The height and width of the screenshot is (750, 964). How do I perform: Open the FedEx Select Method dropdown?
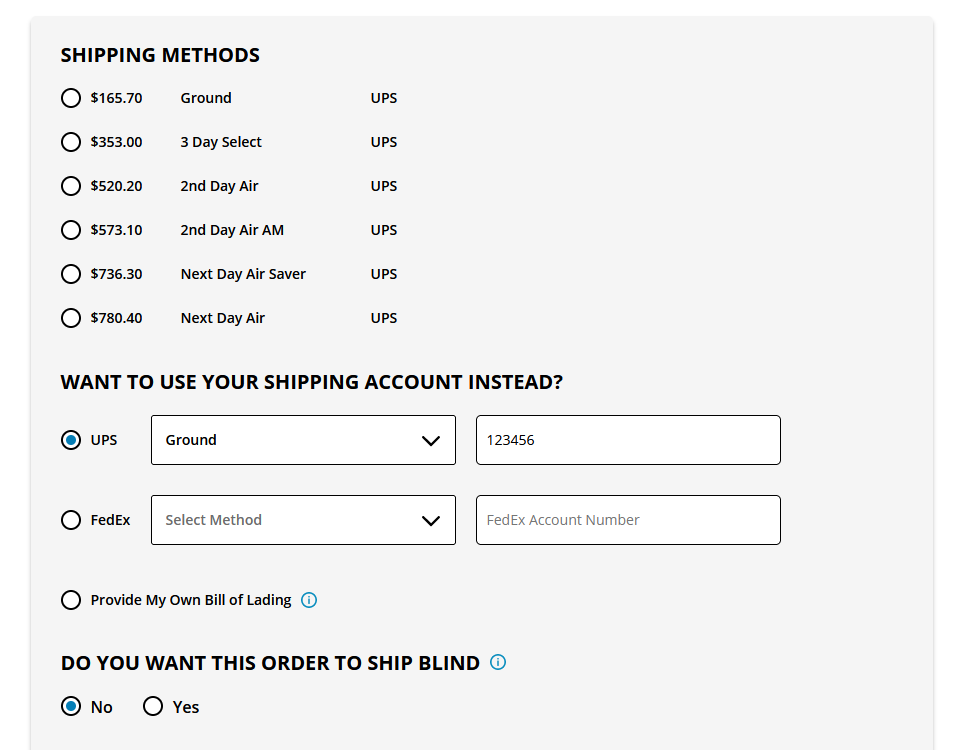click(303, 520)
